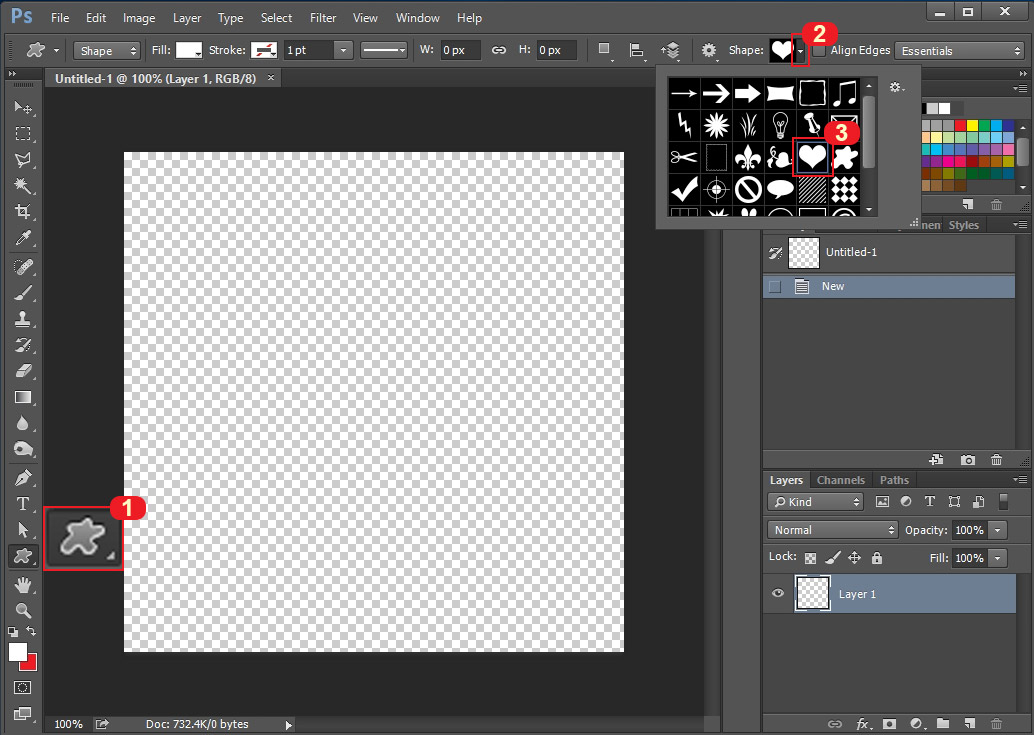
Task: Select the Eyedropper tool
Action: (23, 238)
